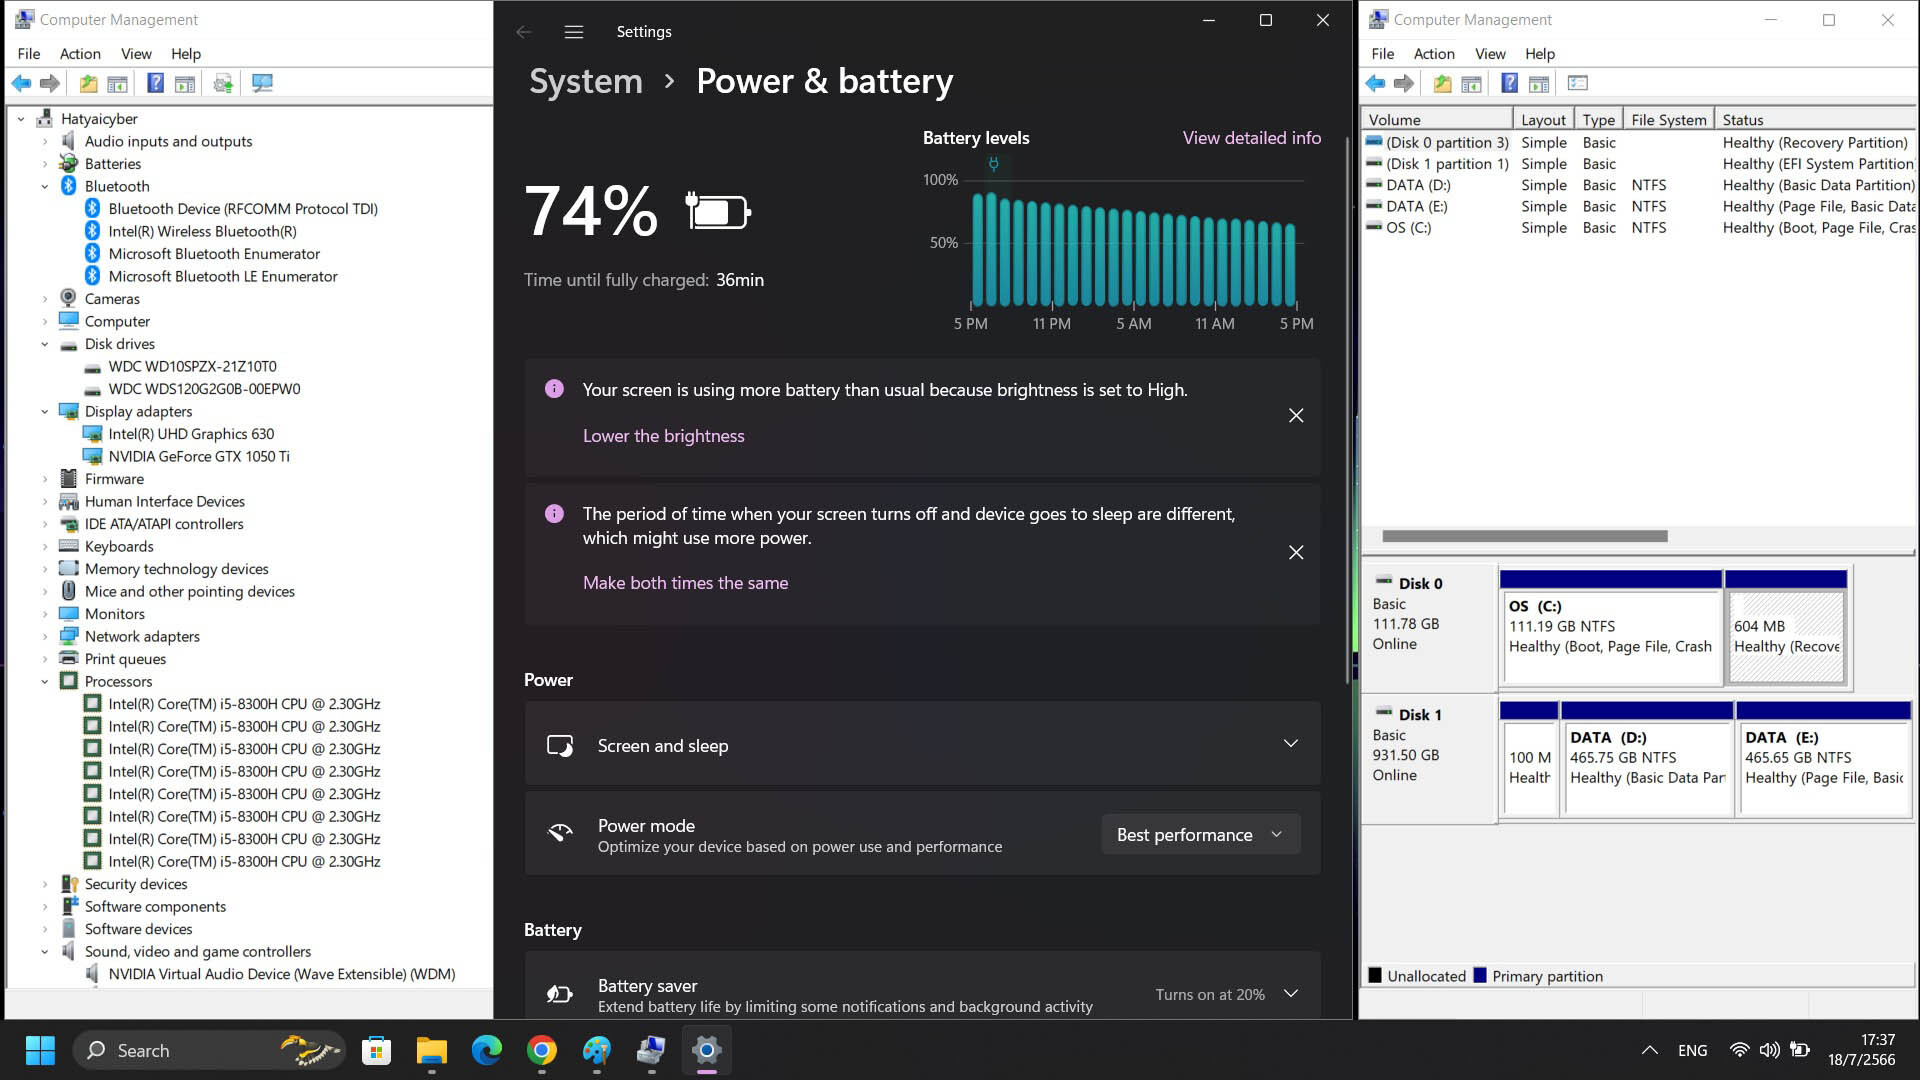Select Intel(R) Wireless Bluetooth(R) device

[202, 232]
